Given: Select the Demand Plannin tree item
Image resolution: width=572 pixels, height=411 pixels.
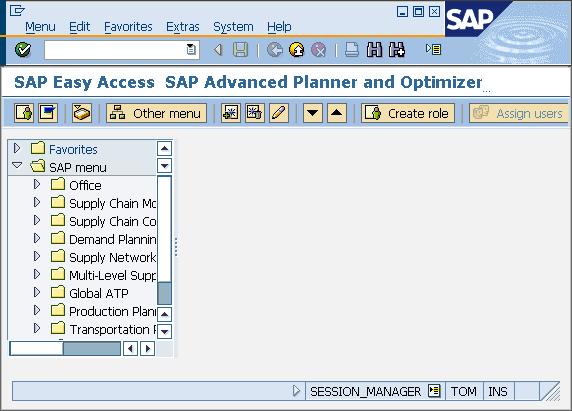Looking at the screenshot, I should (x=112, y=239).
